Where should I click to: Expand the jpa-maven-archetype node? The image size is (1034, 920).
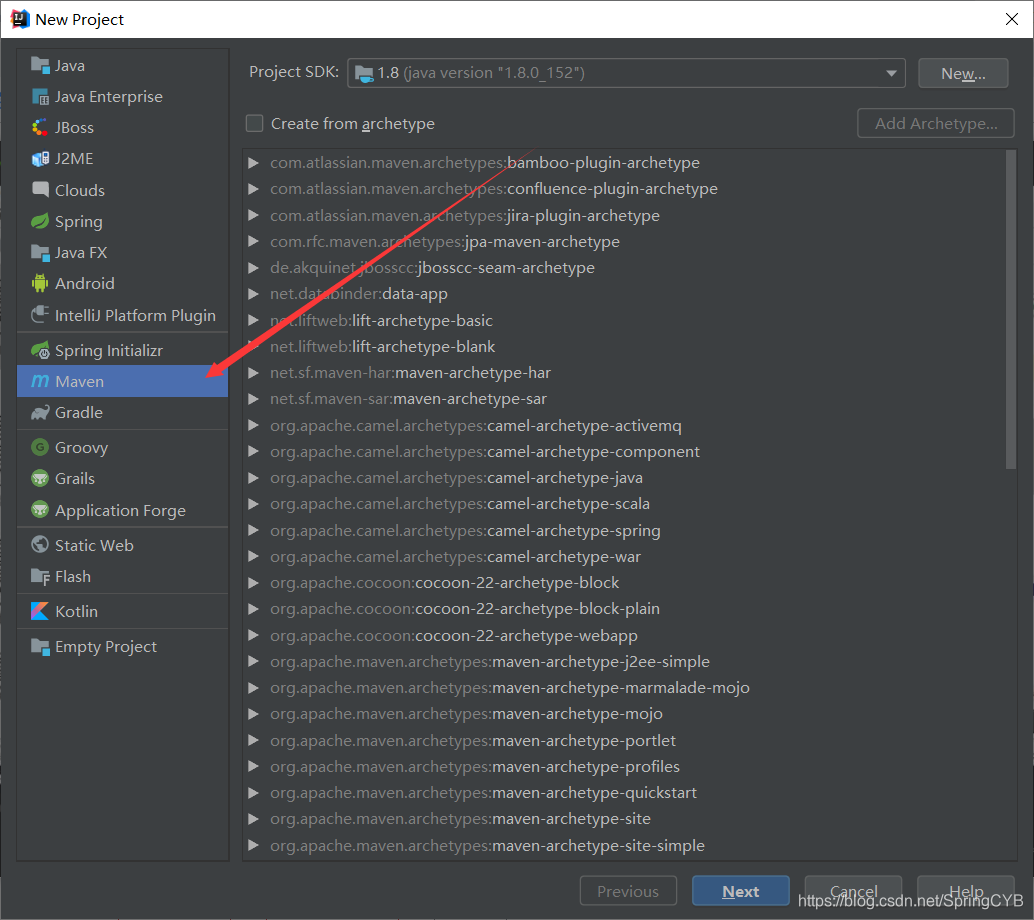[x=253, y=241]
